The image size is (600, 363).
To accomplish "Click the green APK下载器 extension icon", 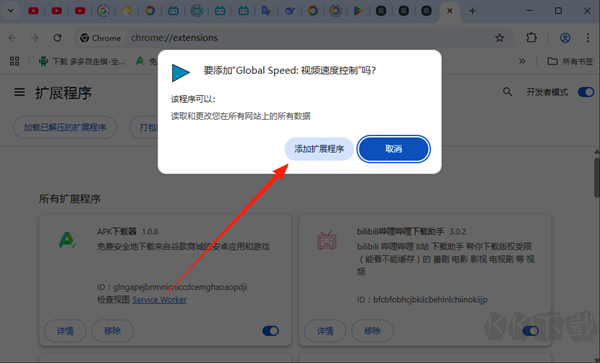I will click(x=67, y=240).
